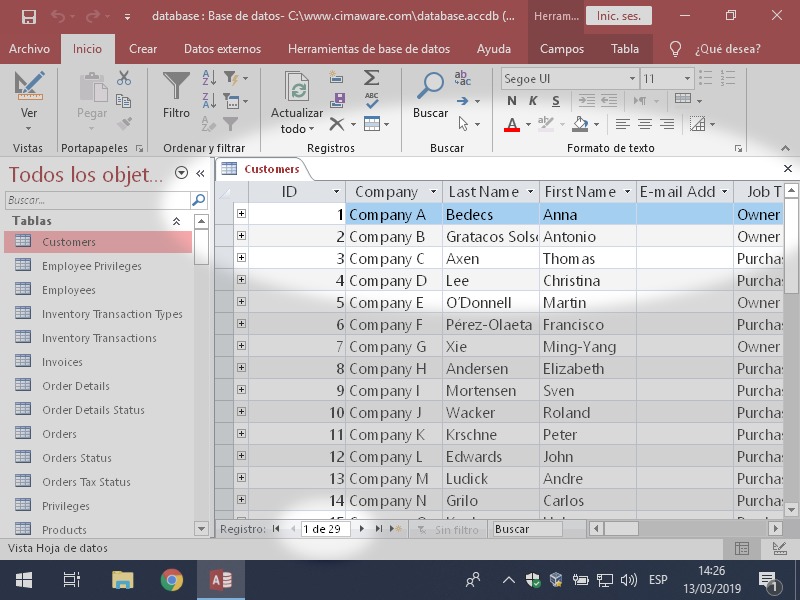Toggle bold (N) text formatting
Screen dimensions: 800x600
tap(512, 101)
